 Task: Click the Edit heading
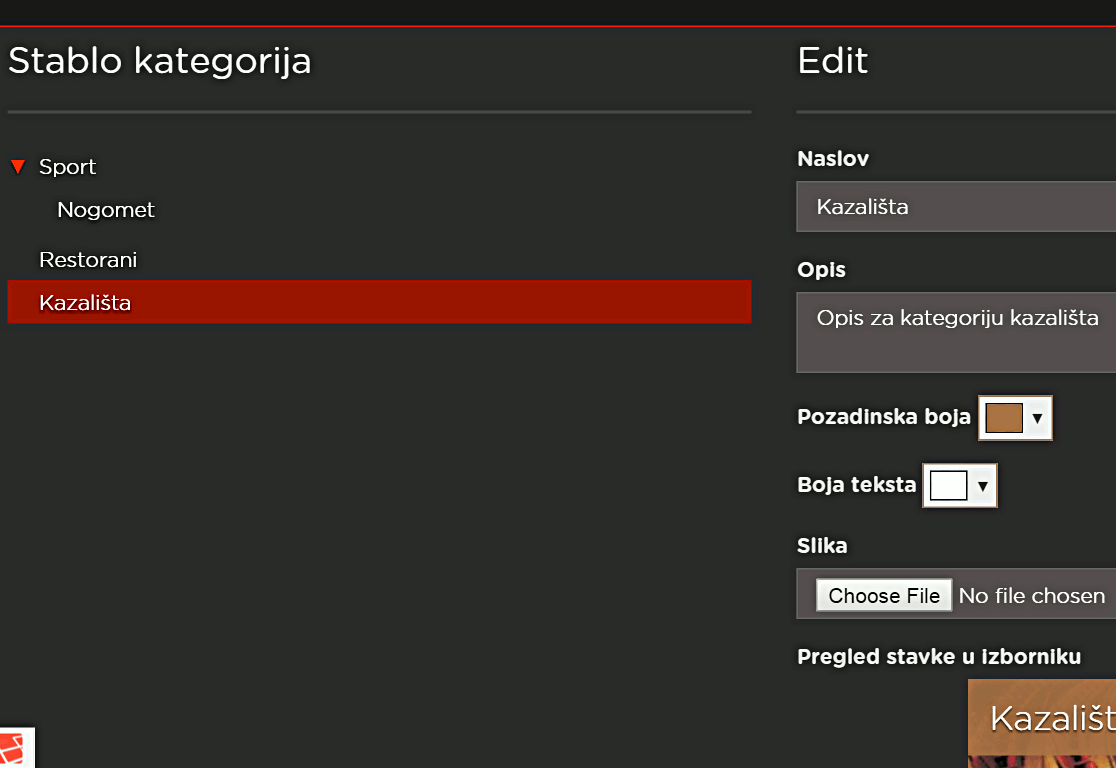click(x=833, y=61)
